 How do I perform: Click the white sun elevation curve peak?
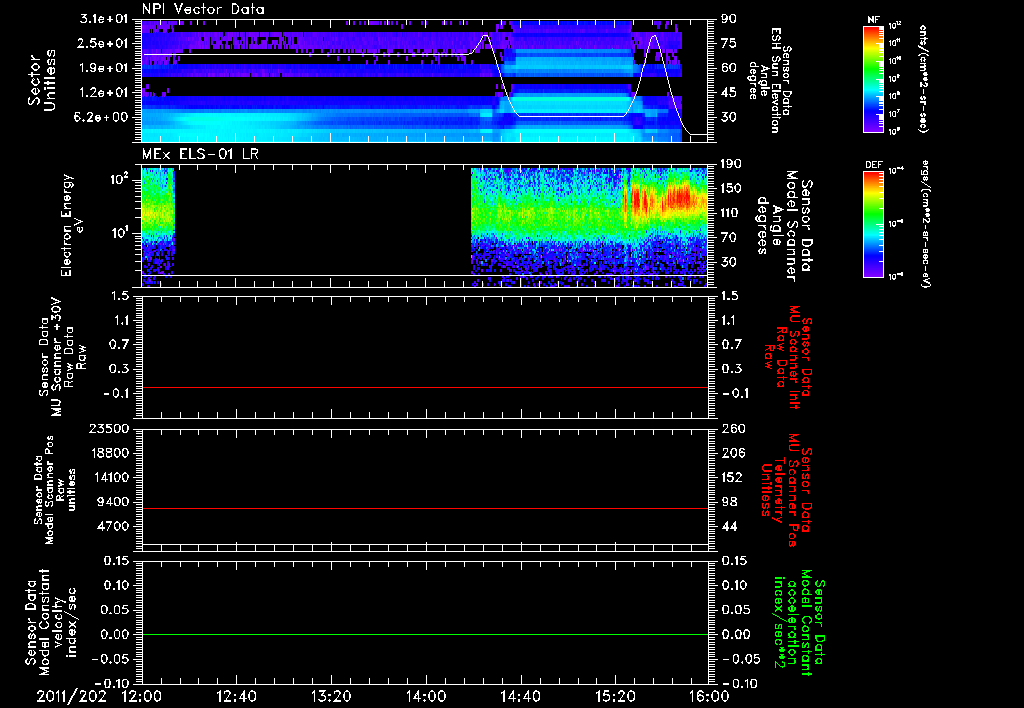coord(654,37)
